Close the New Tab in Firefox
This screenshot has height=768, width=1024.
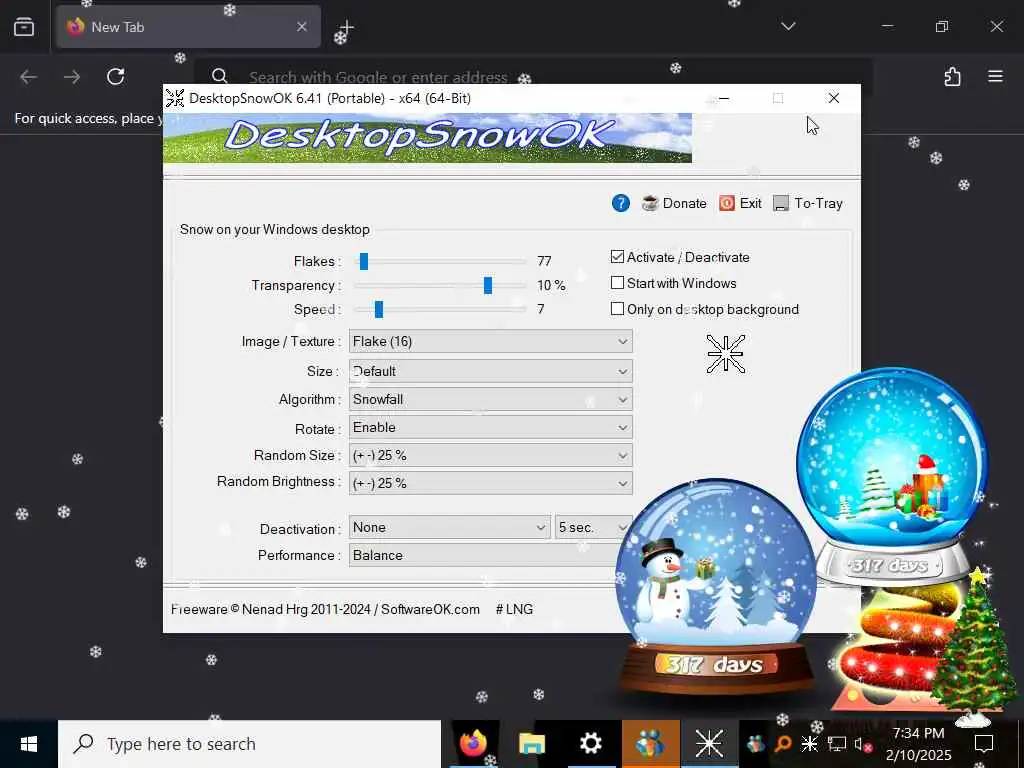point(302,27)
